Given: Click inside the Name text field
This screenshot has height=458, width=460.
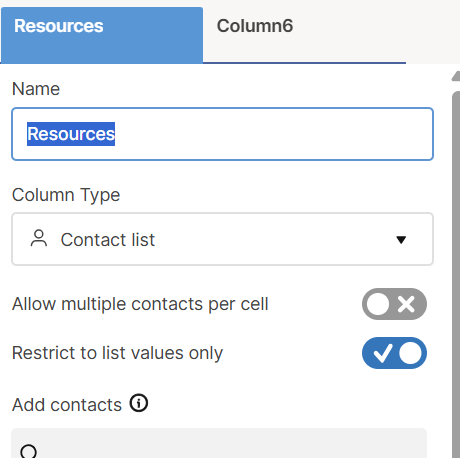Looking at the screenshot, I should point(222,134).
